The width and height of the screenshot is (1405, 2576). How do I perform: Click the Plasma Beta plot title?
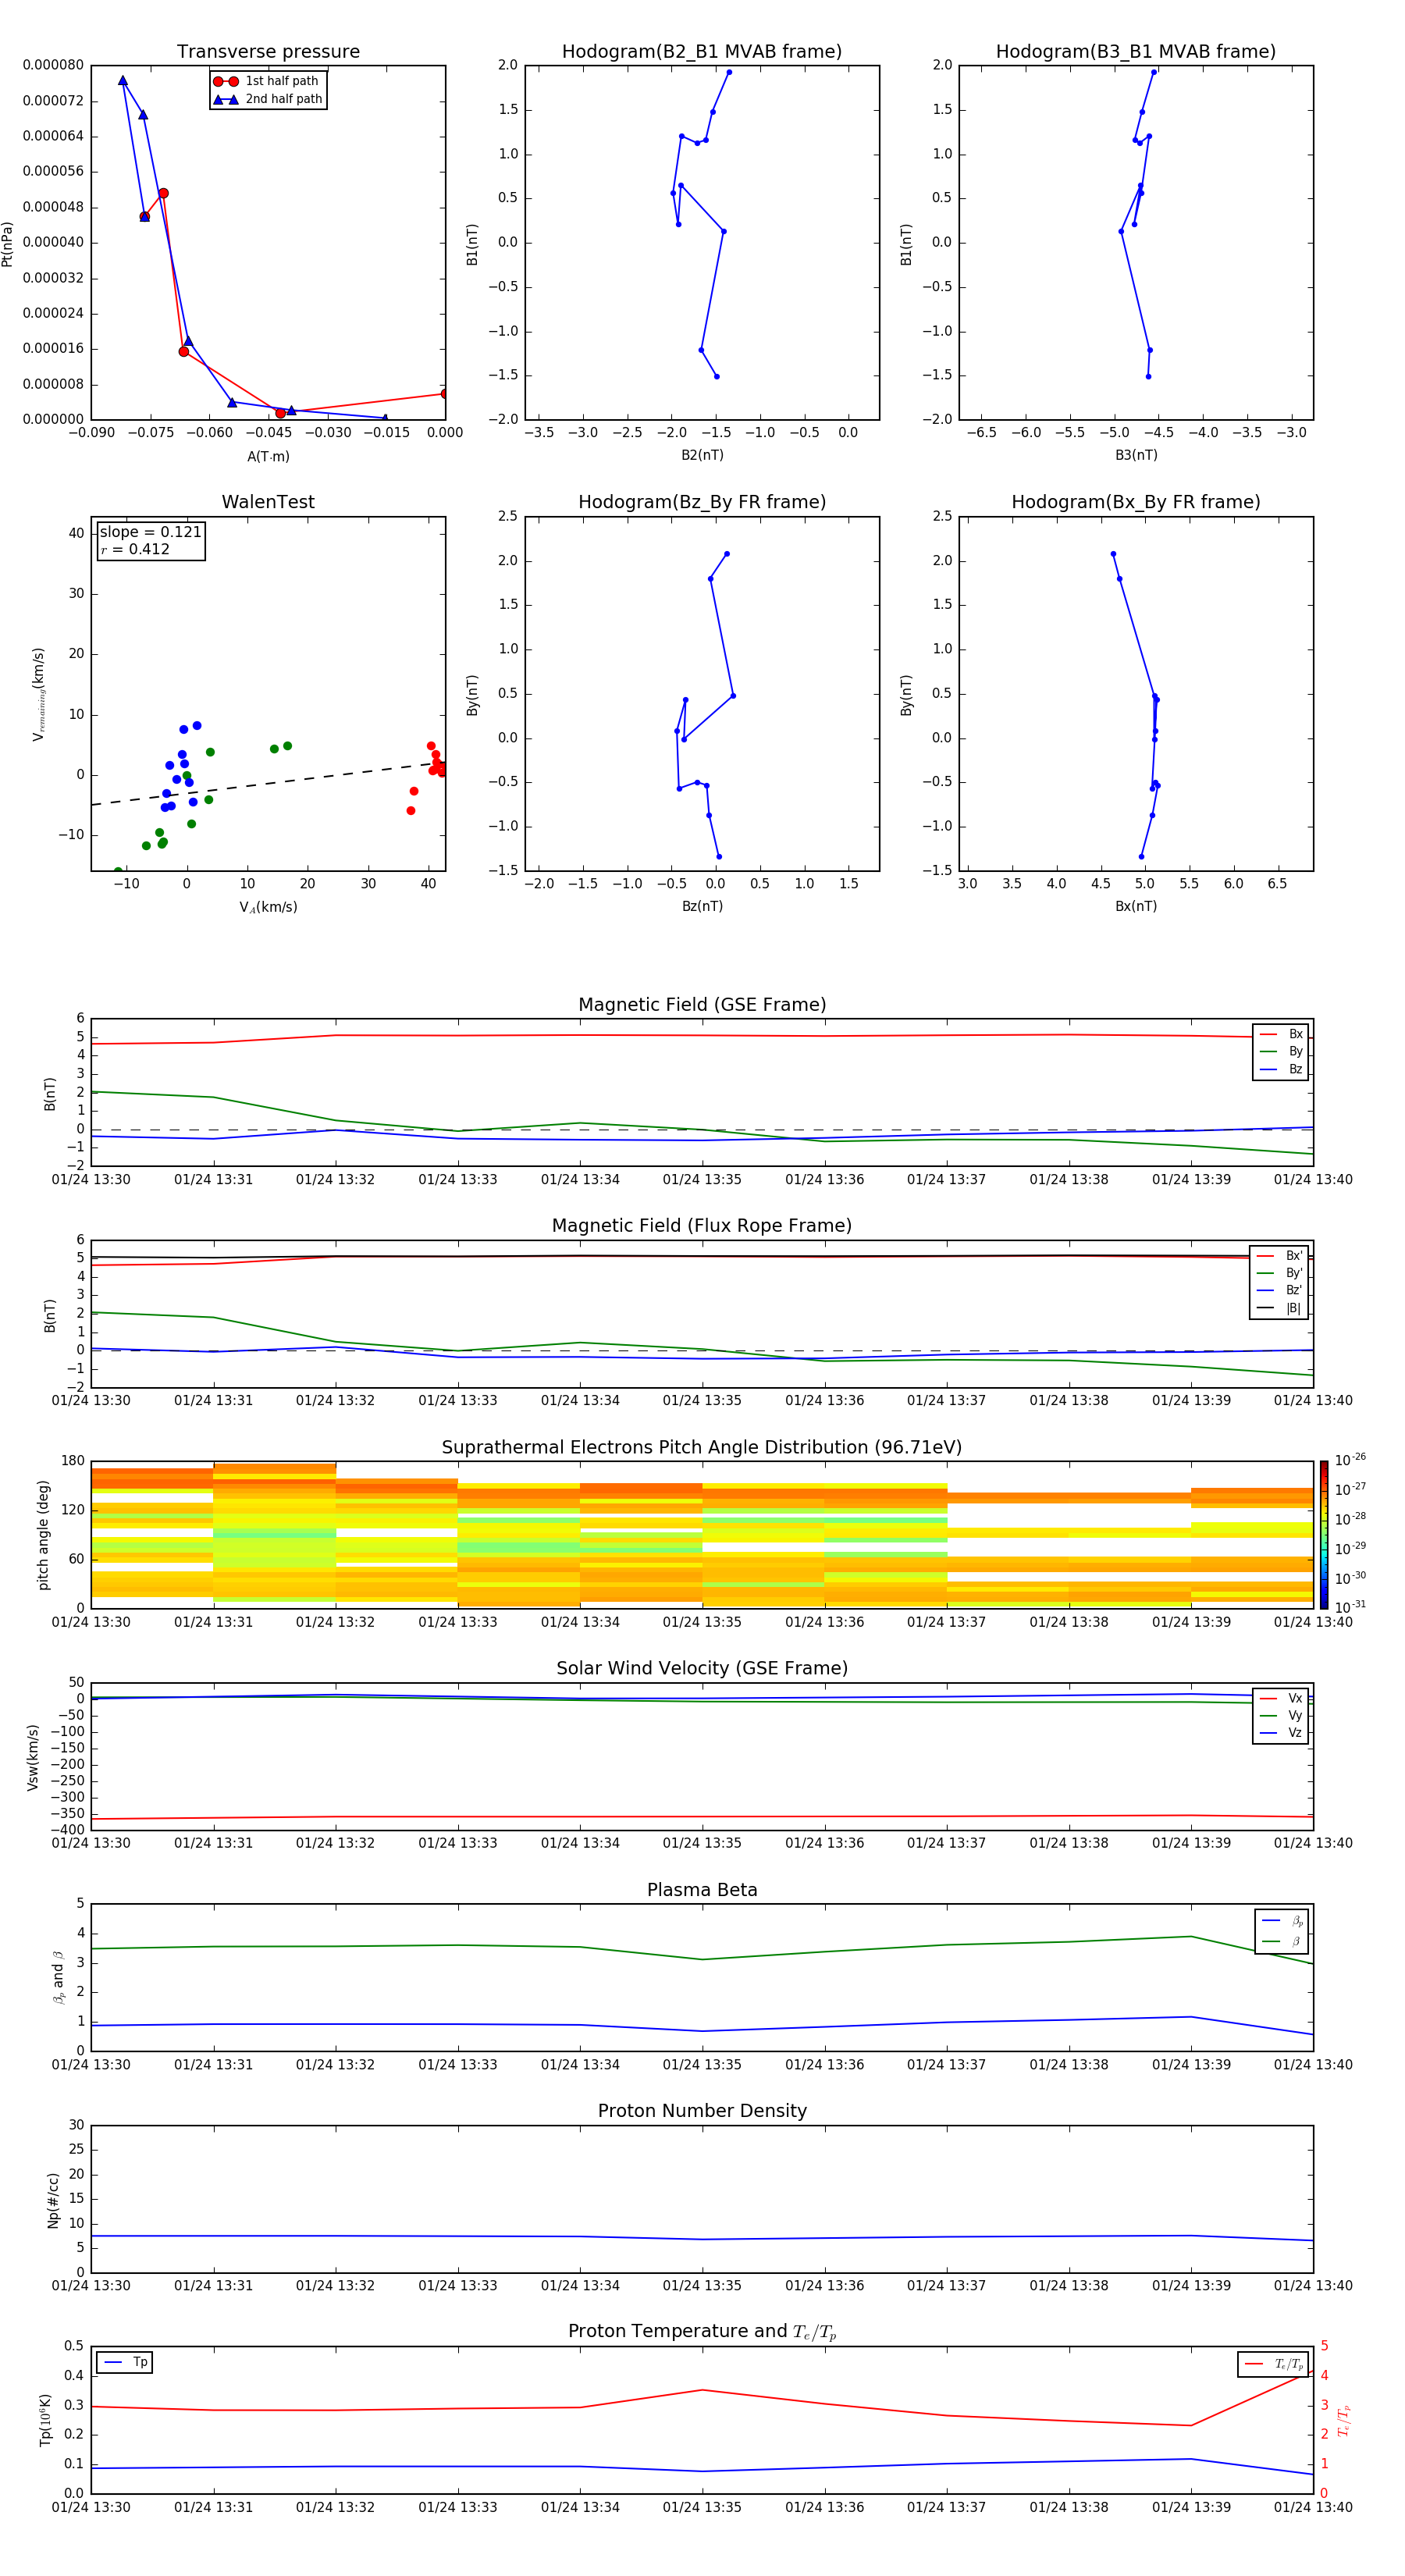702,1890
